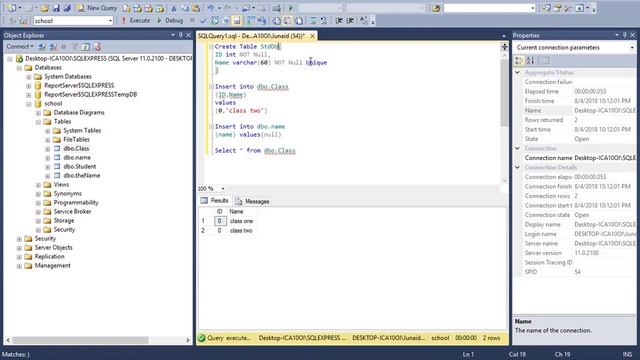Select dbo.theName table in the tree
This screenshot has height=360, width=640.
pyautogui.click(x=82, y=176)
